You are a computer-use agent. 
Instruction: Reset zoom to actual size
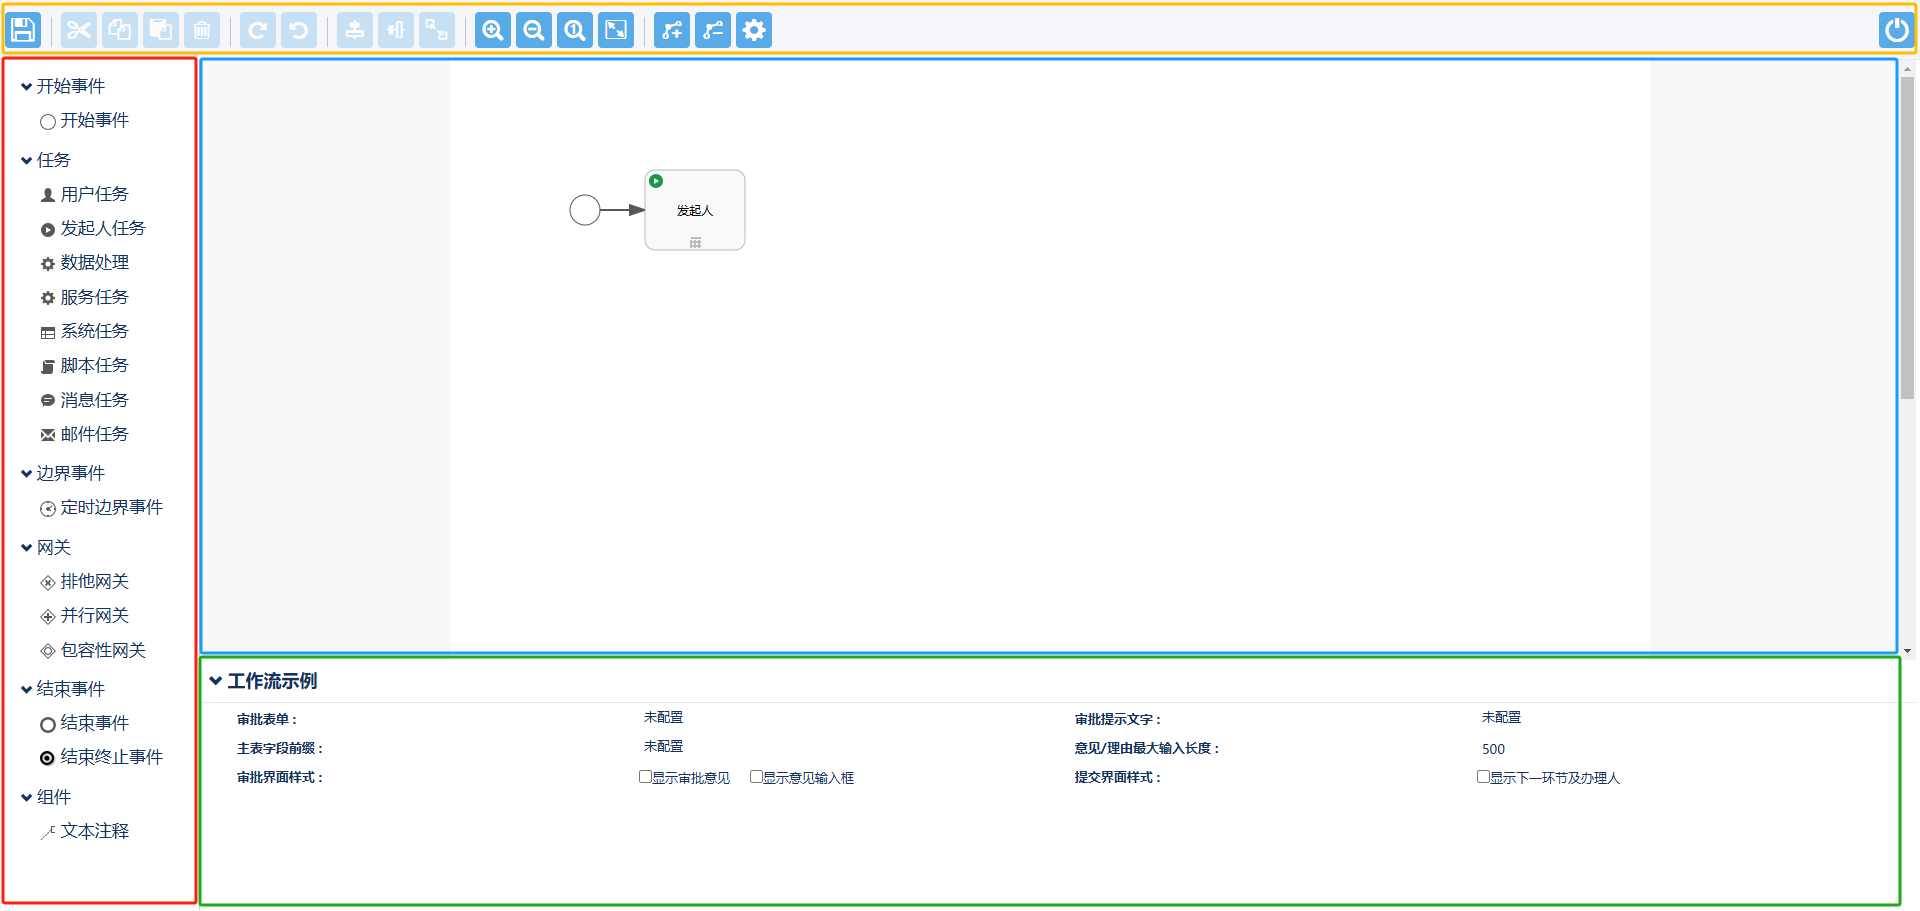(x=575, y=30)
